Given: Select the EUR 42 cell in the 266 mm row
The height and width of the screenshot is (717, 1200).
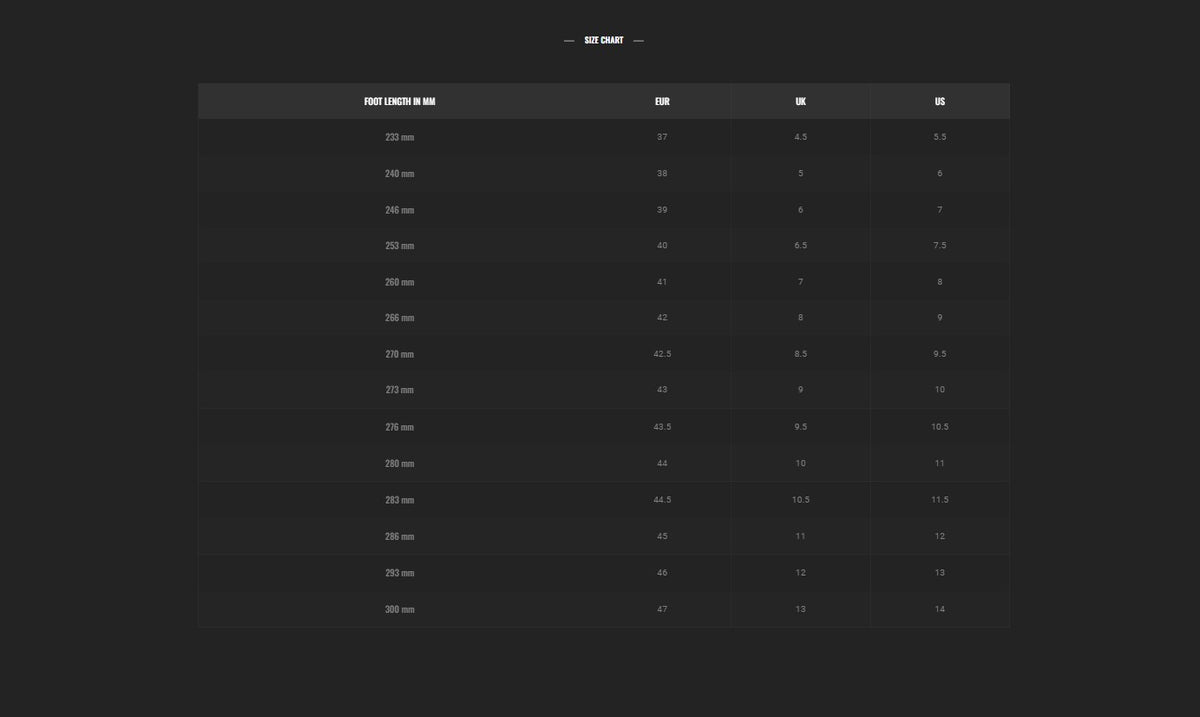Looking at the screenshot, I should (662, 317).
